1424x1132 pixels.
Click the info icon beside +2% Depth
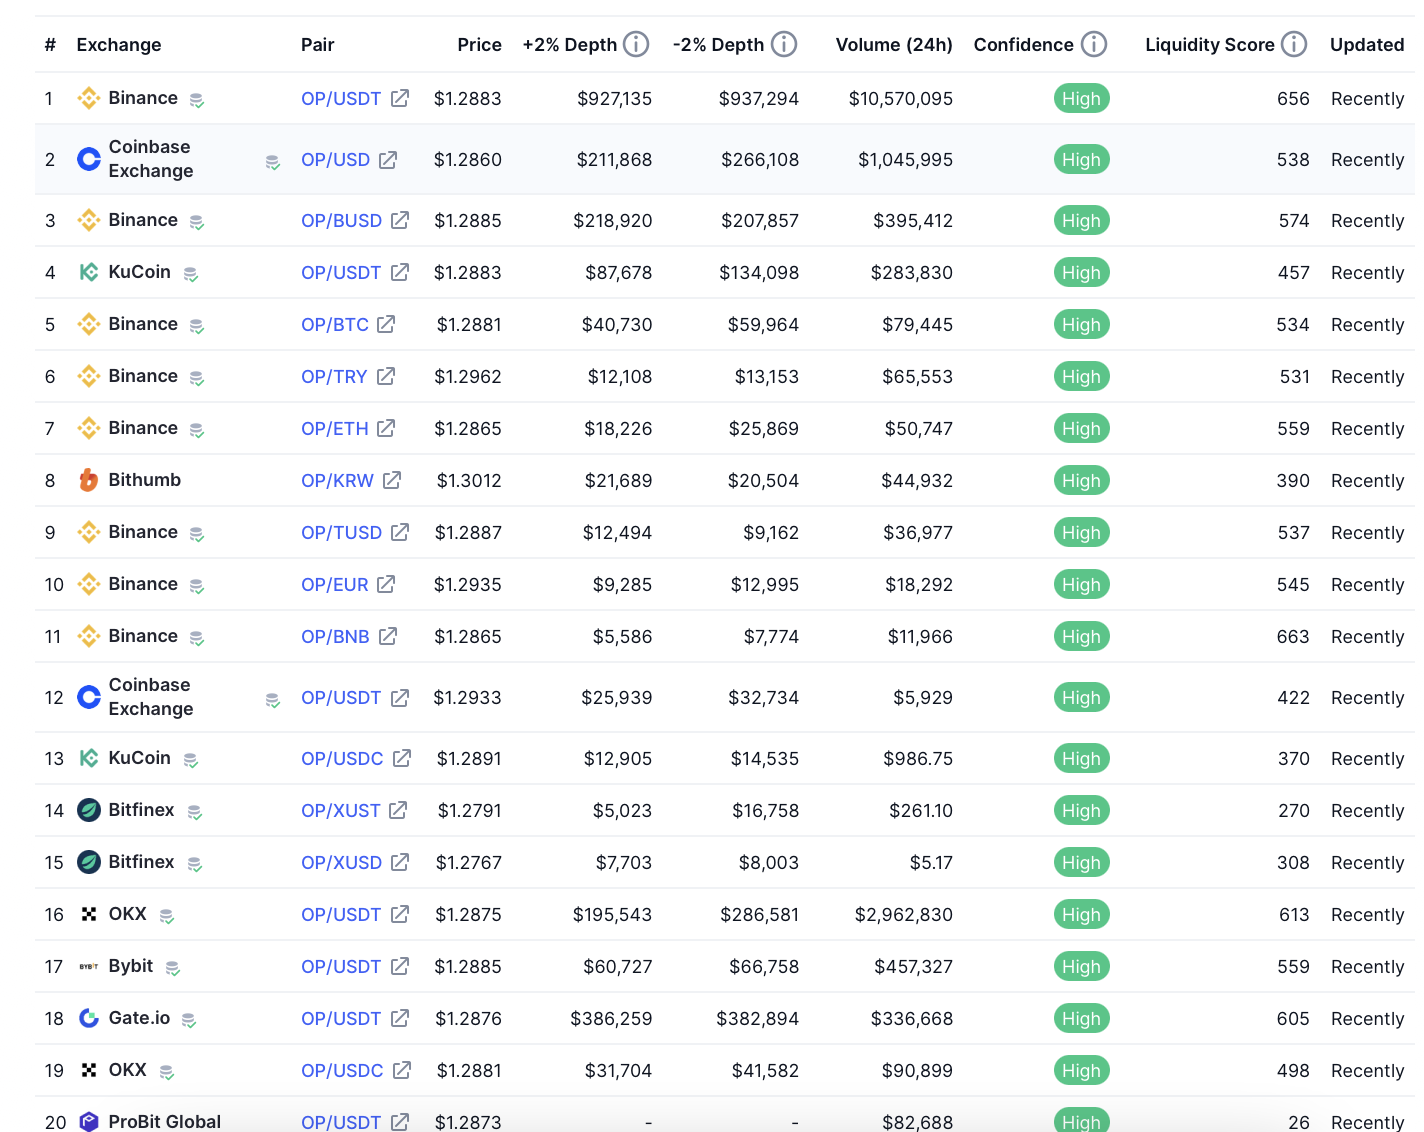(636, 44)
